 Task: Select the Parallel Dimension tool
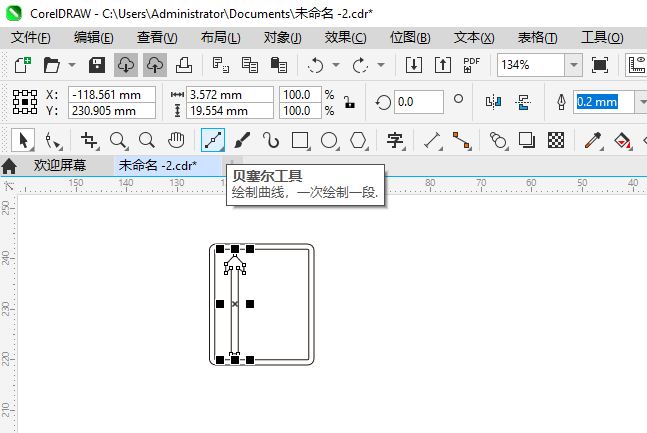click(432, 140)
